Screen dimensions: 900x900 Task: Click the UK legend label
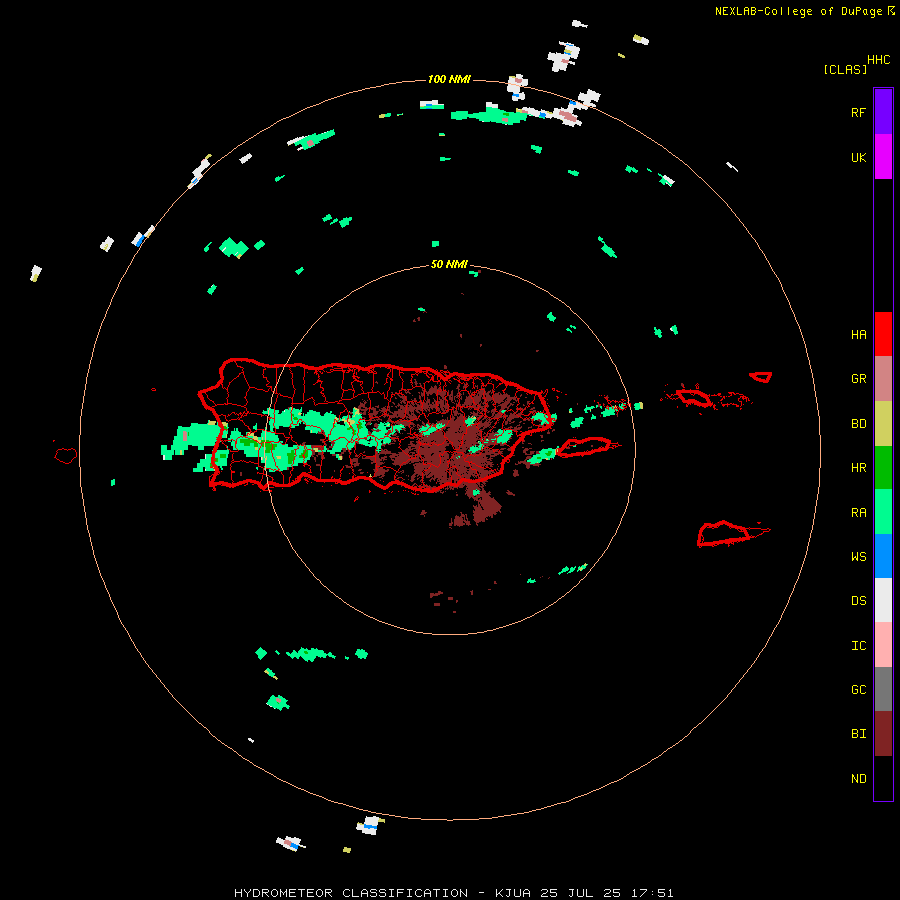(858, 157)
